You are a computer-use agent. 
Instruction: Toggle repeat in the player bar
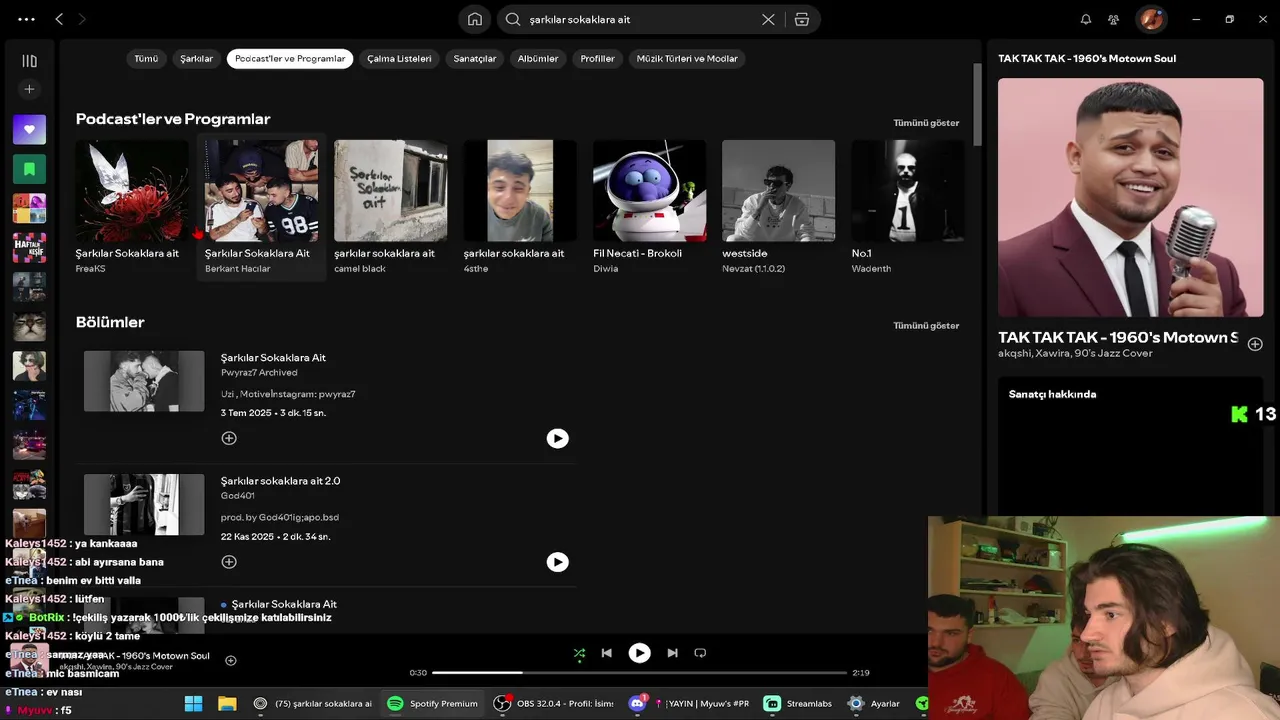(x=700, y=653)
